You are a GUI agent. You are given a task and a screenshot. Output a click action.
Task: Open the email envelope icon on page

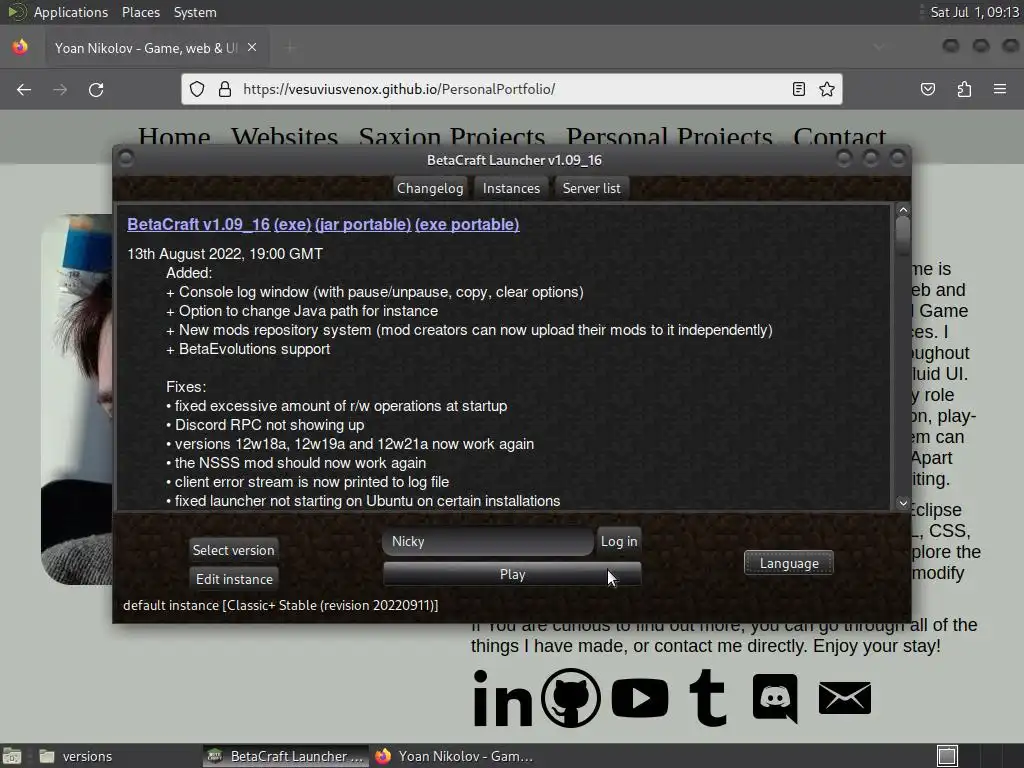pyautogui.click(x=844, y=697)
